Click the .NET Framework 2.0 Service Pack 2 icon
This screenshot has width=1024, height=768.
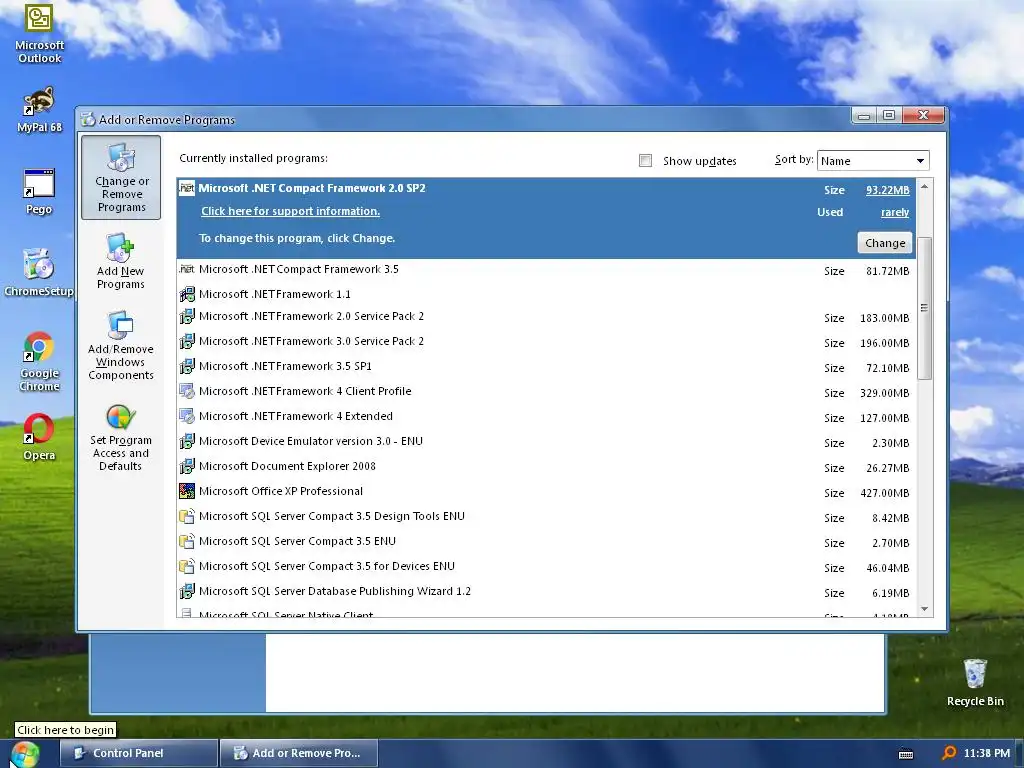tap(187, 317)
